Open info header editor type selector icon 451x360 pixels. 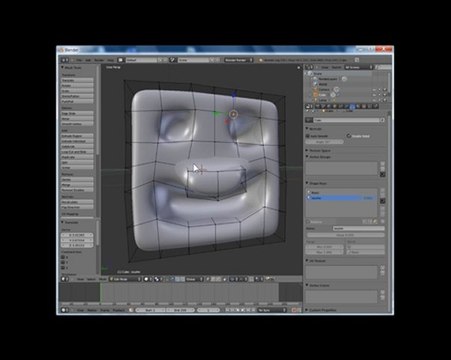(x=65, y=60)
